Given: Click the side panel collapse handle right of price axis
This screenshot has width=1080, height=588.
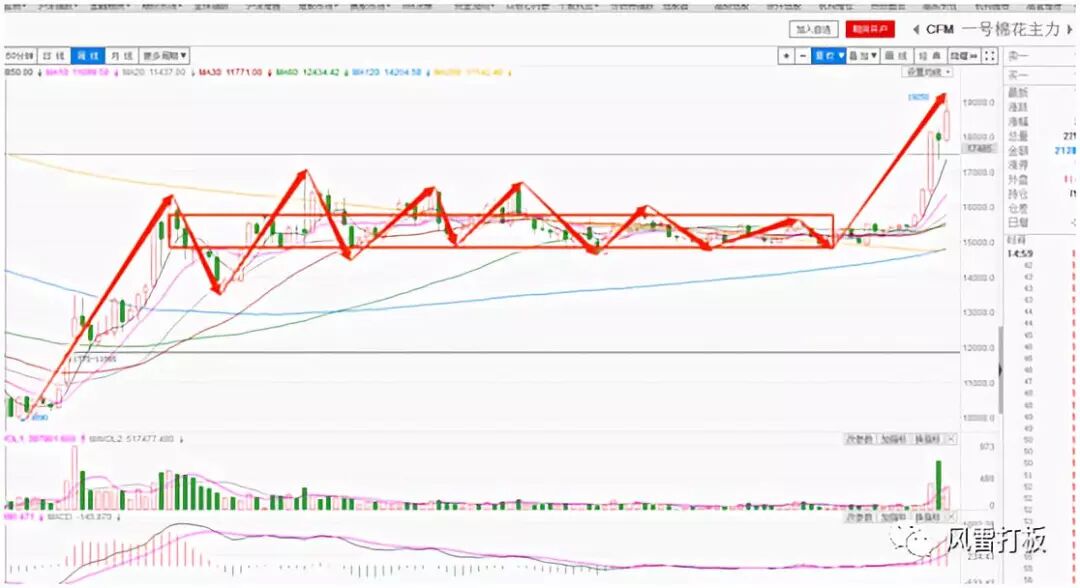Looking at the screenshot, I should [x=1001, y=370].
